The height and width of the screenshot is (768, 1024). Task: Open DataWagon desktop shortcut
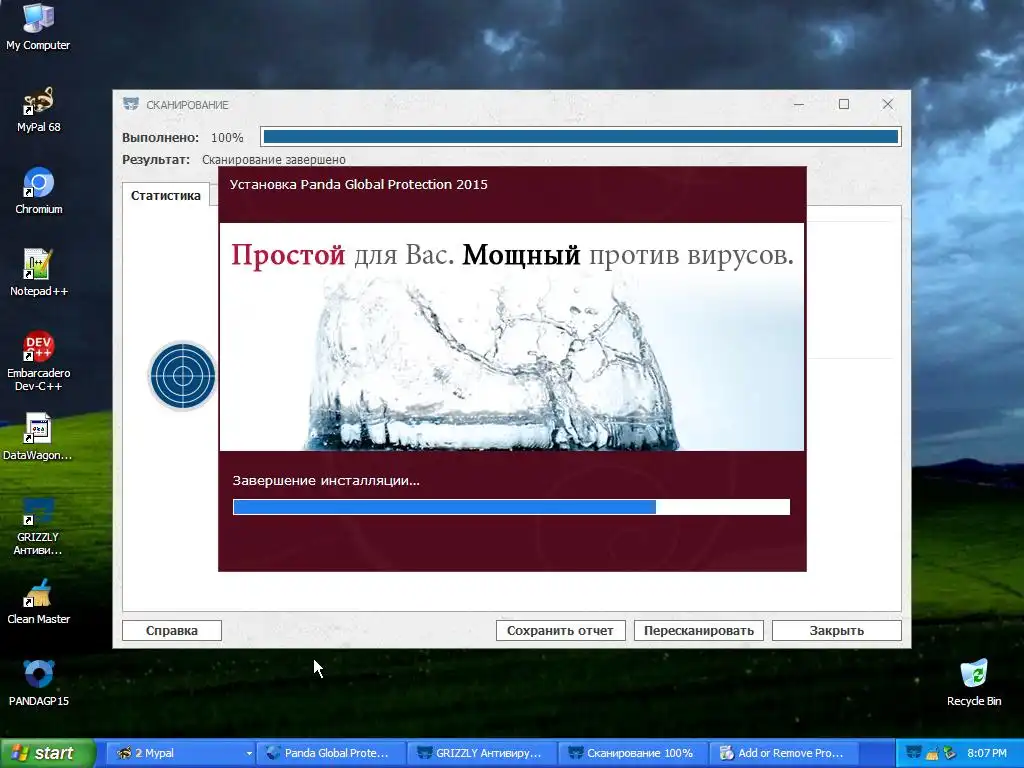pos(38,437)
